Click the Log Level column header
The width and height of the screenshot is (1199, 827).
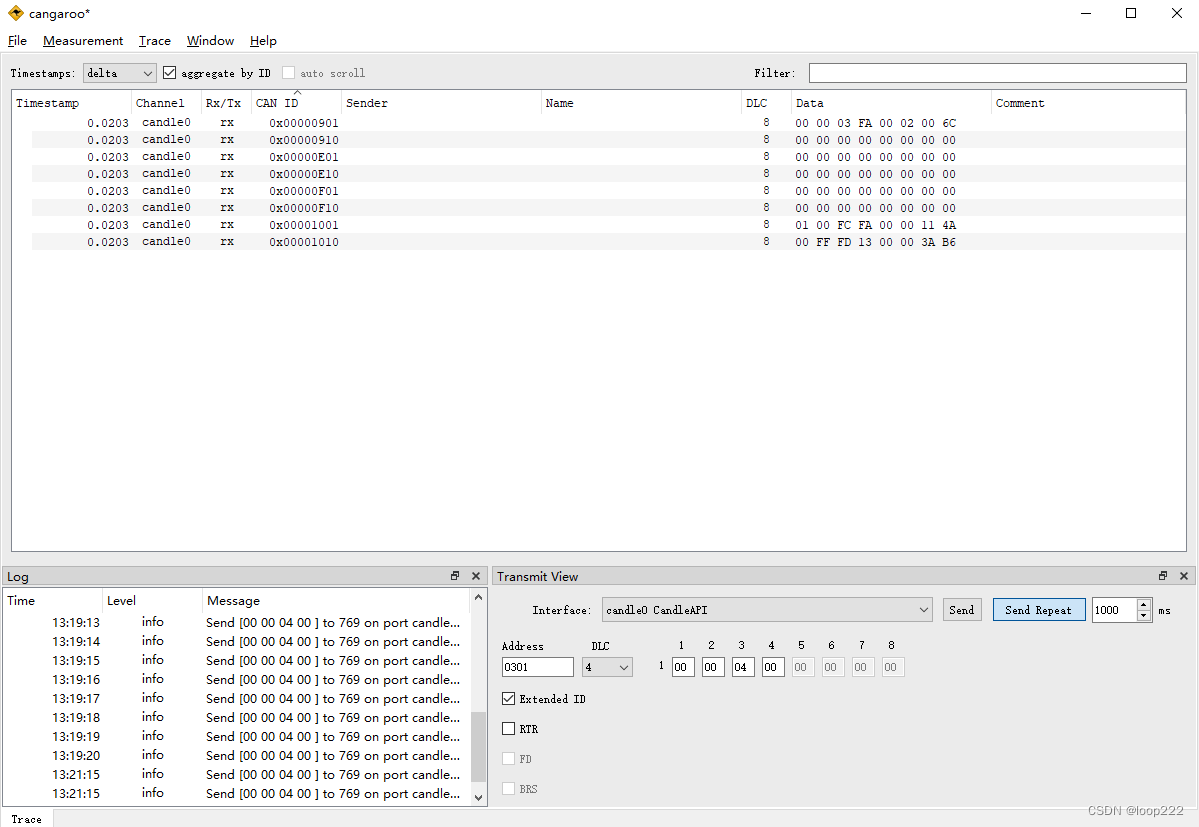[152, 601]
